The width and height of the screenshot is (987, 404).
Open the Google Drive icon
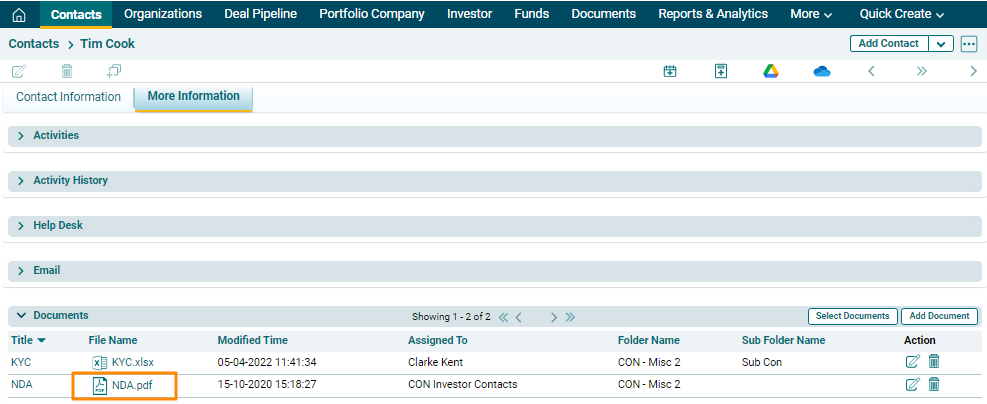[x=771, y=71]
